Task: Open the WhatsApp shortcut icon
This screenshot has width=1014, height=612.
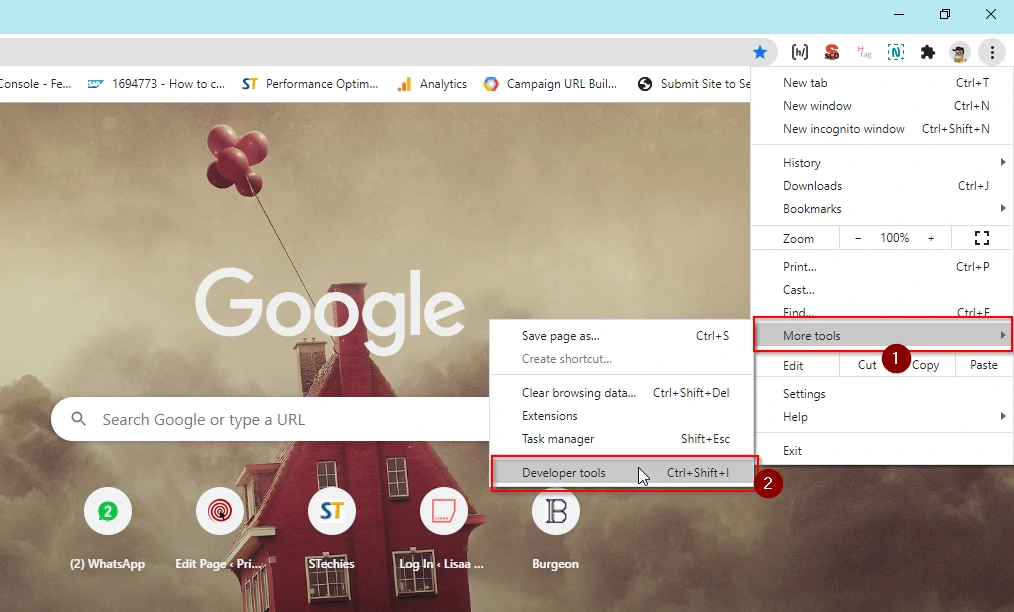Action: (x=108, y=511)
